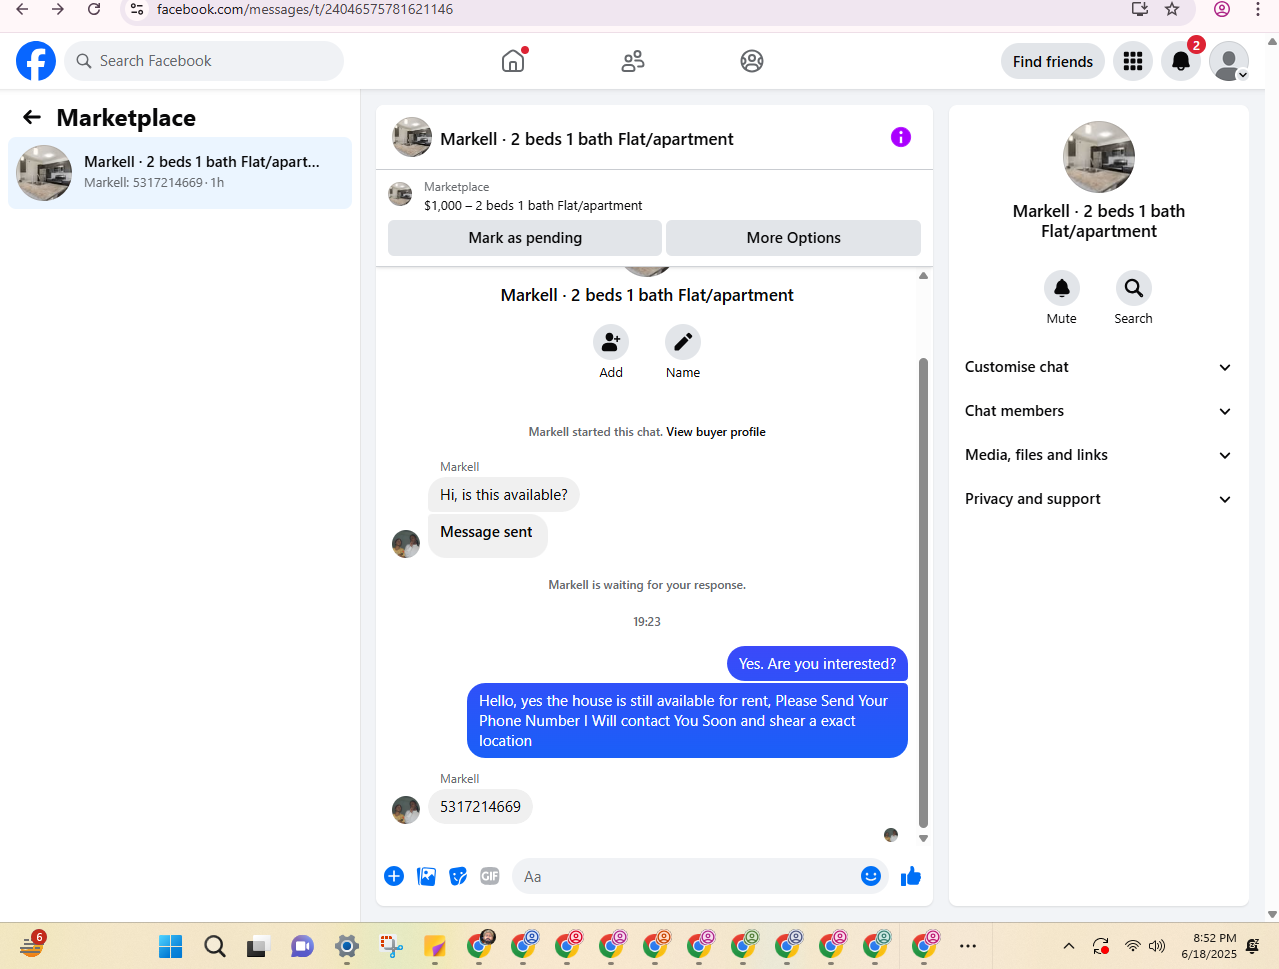Send a thumbs-up like
The height and width of the screenshot is (969, 1279).
click(x=911, y=876)
